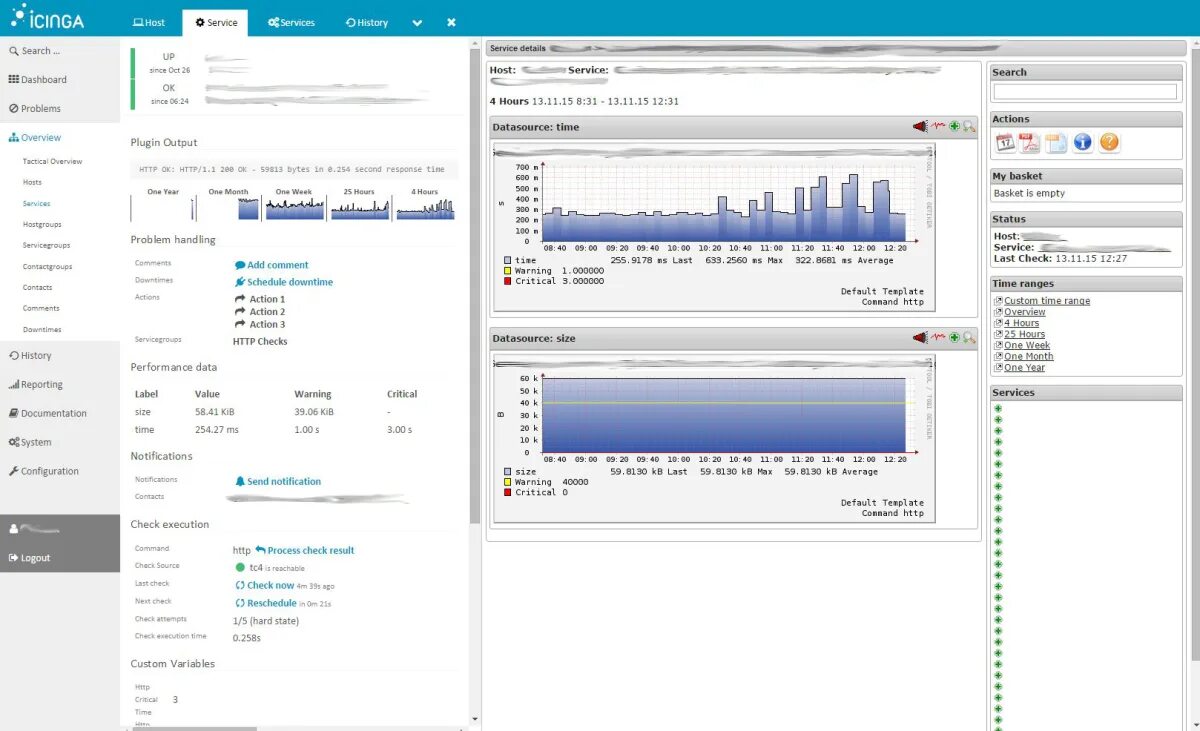Click the magnifier icon for size datasource
1200x731 pixels.
point(969,337)
